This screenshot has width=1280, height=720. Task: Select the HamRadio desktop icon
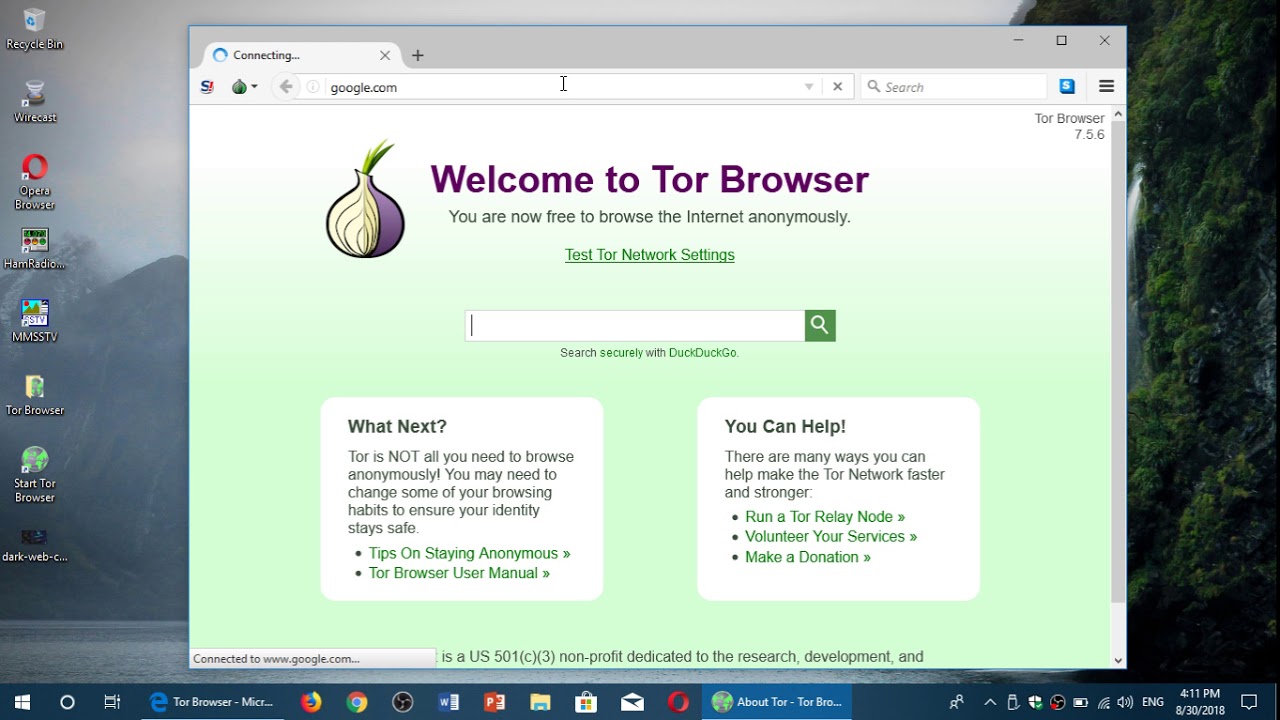tap(35, 249)
